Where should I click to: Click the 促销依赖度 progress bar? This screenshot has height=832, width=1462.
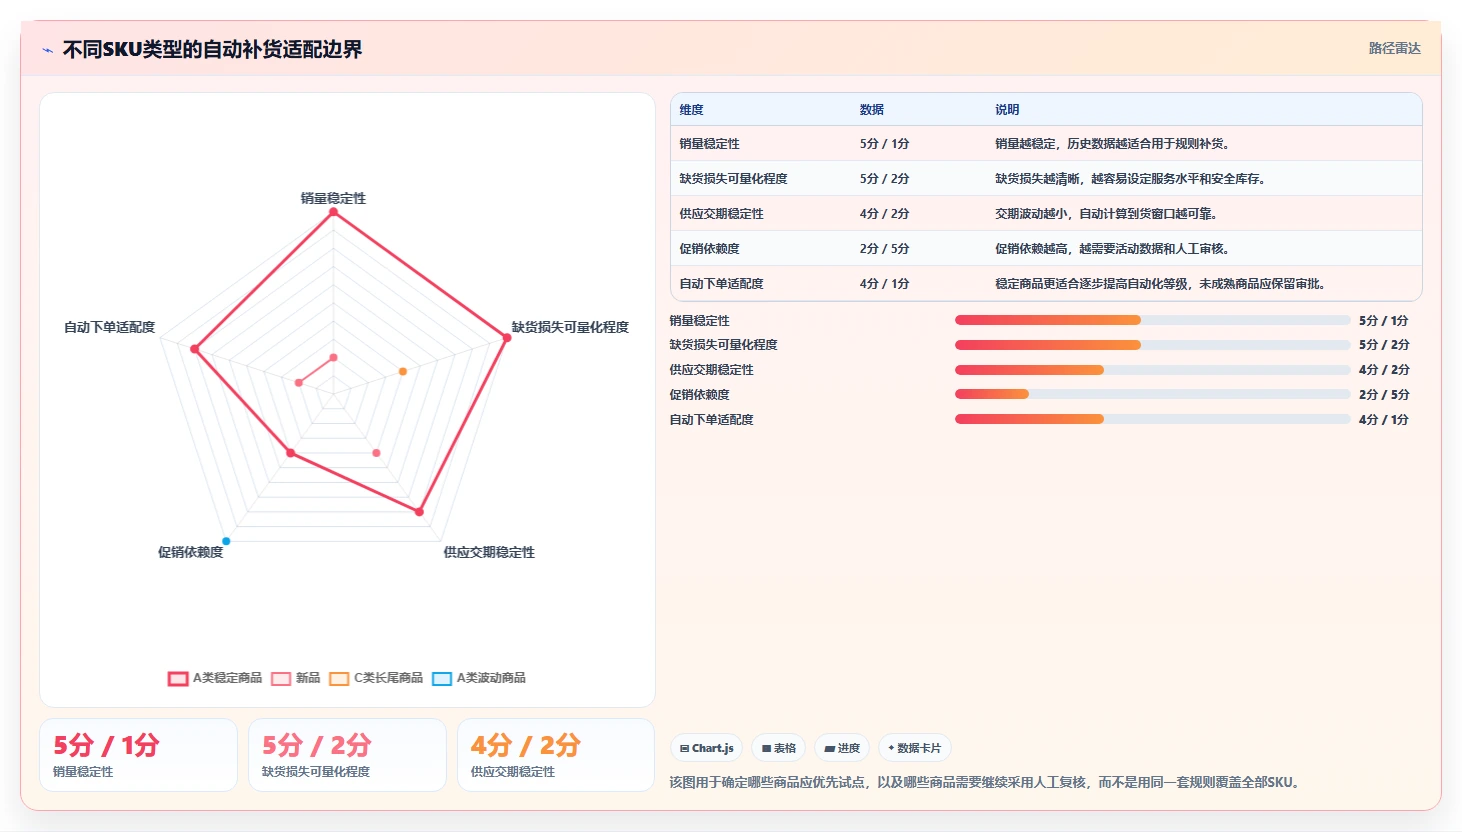coord(1152,394)
